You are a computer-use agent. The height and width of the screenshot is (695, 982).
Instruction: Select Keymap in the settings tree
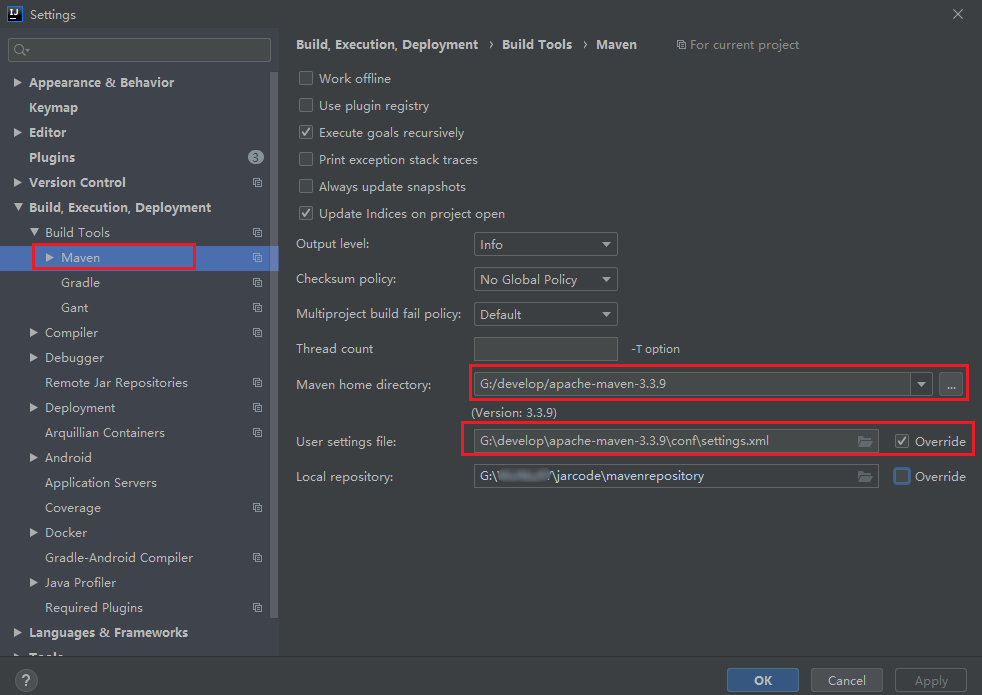53,108
